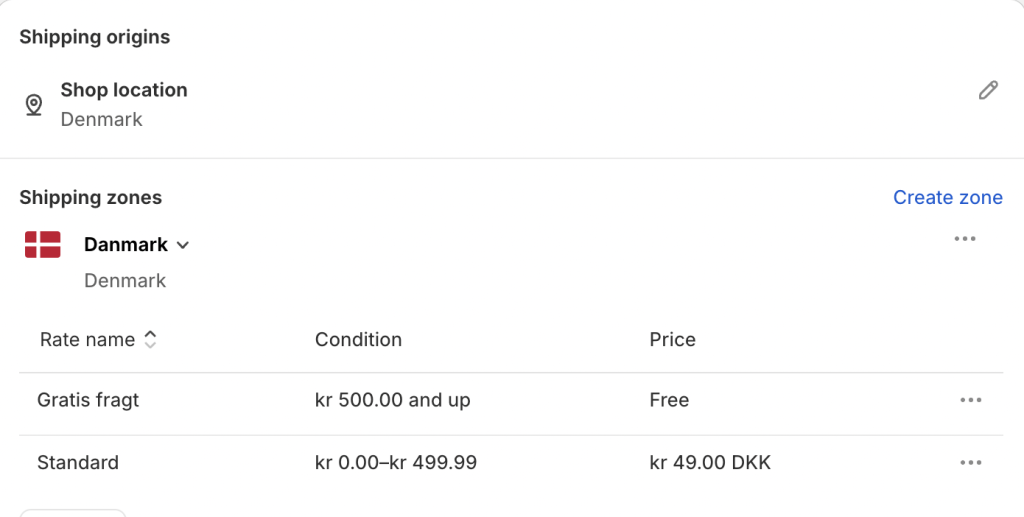Viewport: 1024px width, 517px height.
Task: Expand the Danmark zone chevron
Action: tap(183, 245)
